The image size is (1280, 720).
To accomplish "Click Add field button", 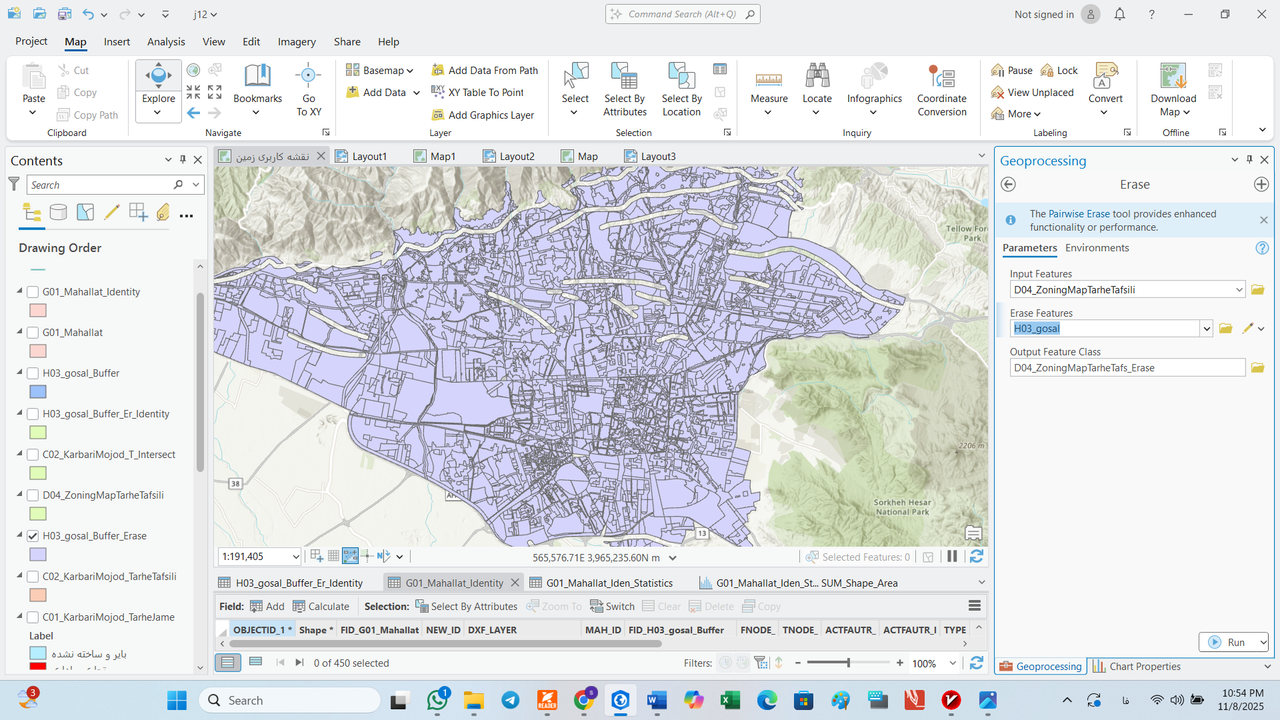I will click(267, 606).
